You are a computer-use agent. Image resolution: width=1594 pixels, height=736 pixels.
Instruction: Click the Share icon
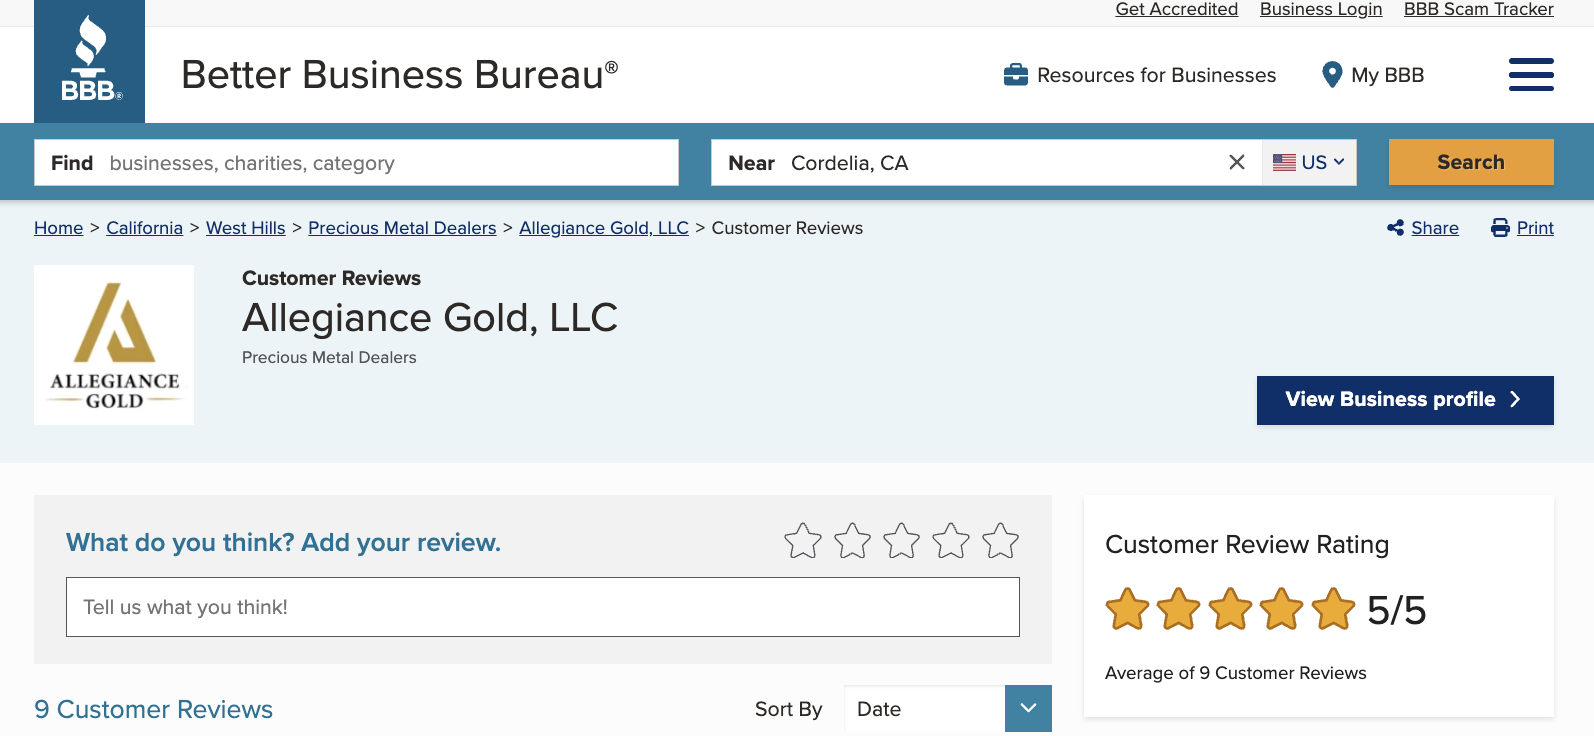1396,228
